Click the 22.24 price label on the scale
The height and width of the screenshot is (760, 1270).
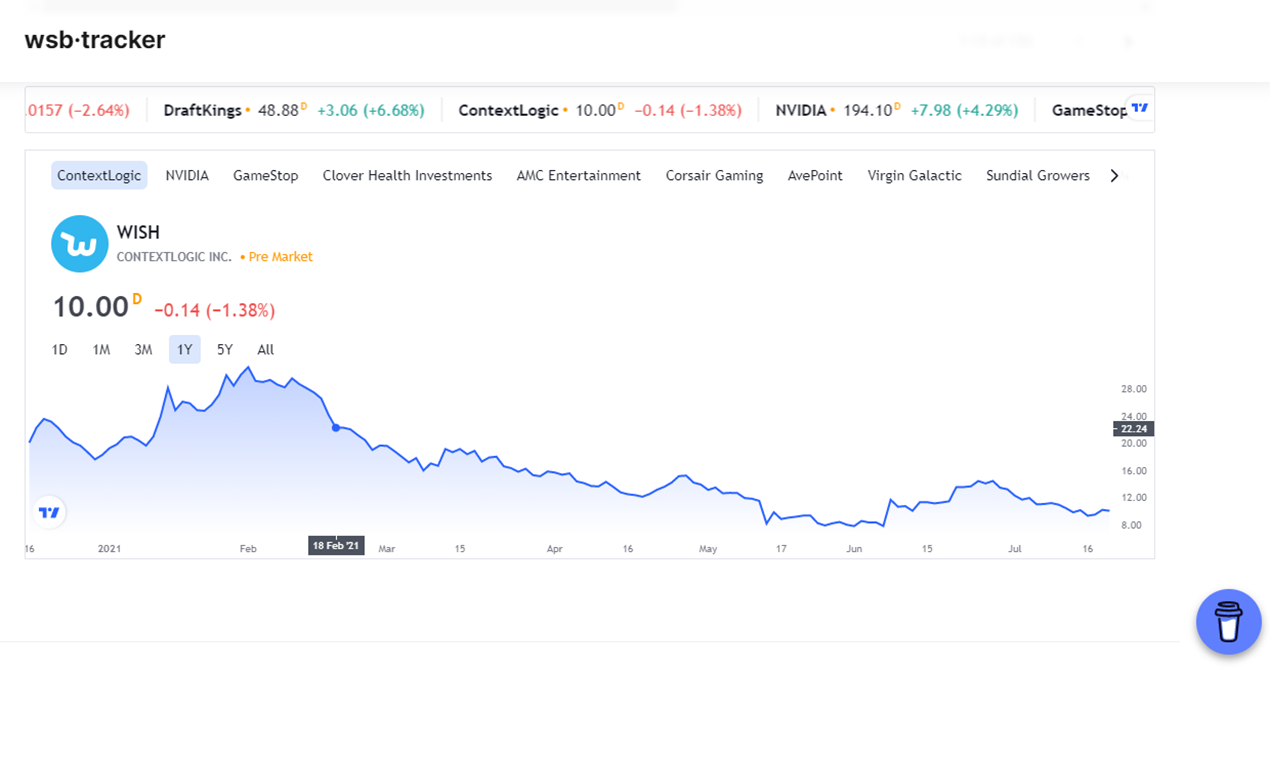1134,428
